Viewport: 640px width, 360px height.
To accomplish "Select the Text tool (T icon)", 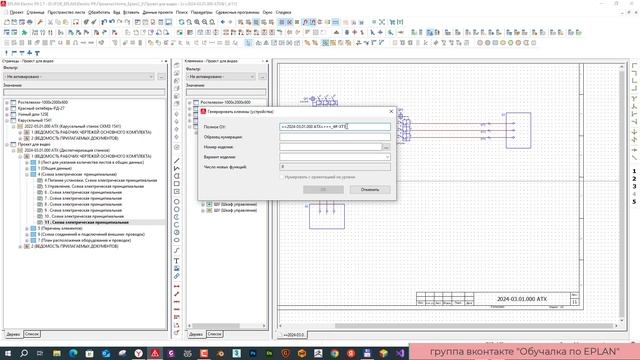I will coord(176,261).
